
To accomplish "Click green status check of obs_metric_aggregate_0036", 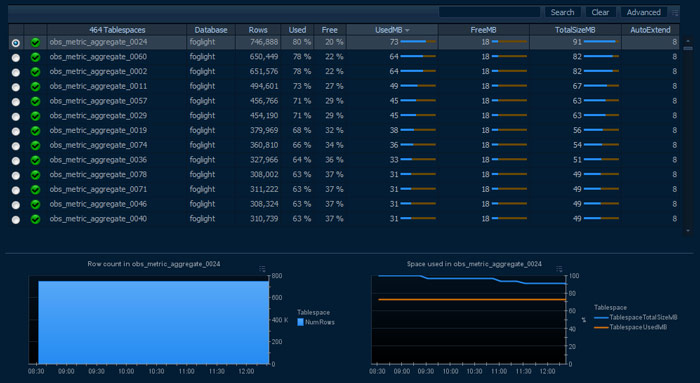I will point(35,160).
